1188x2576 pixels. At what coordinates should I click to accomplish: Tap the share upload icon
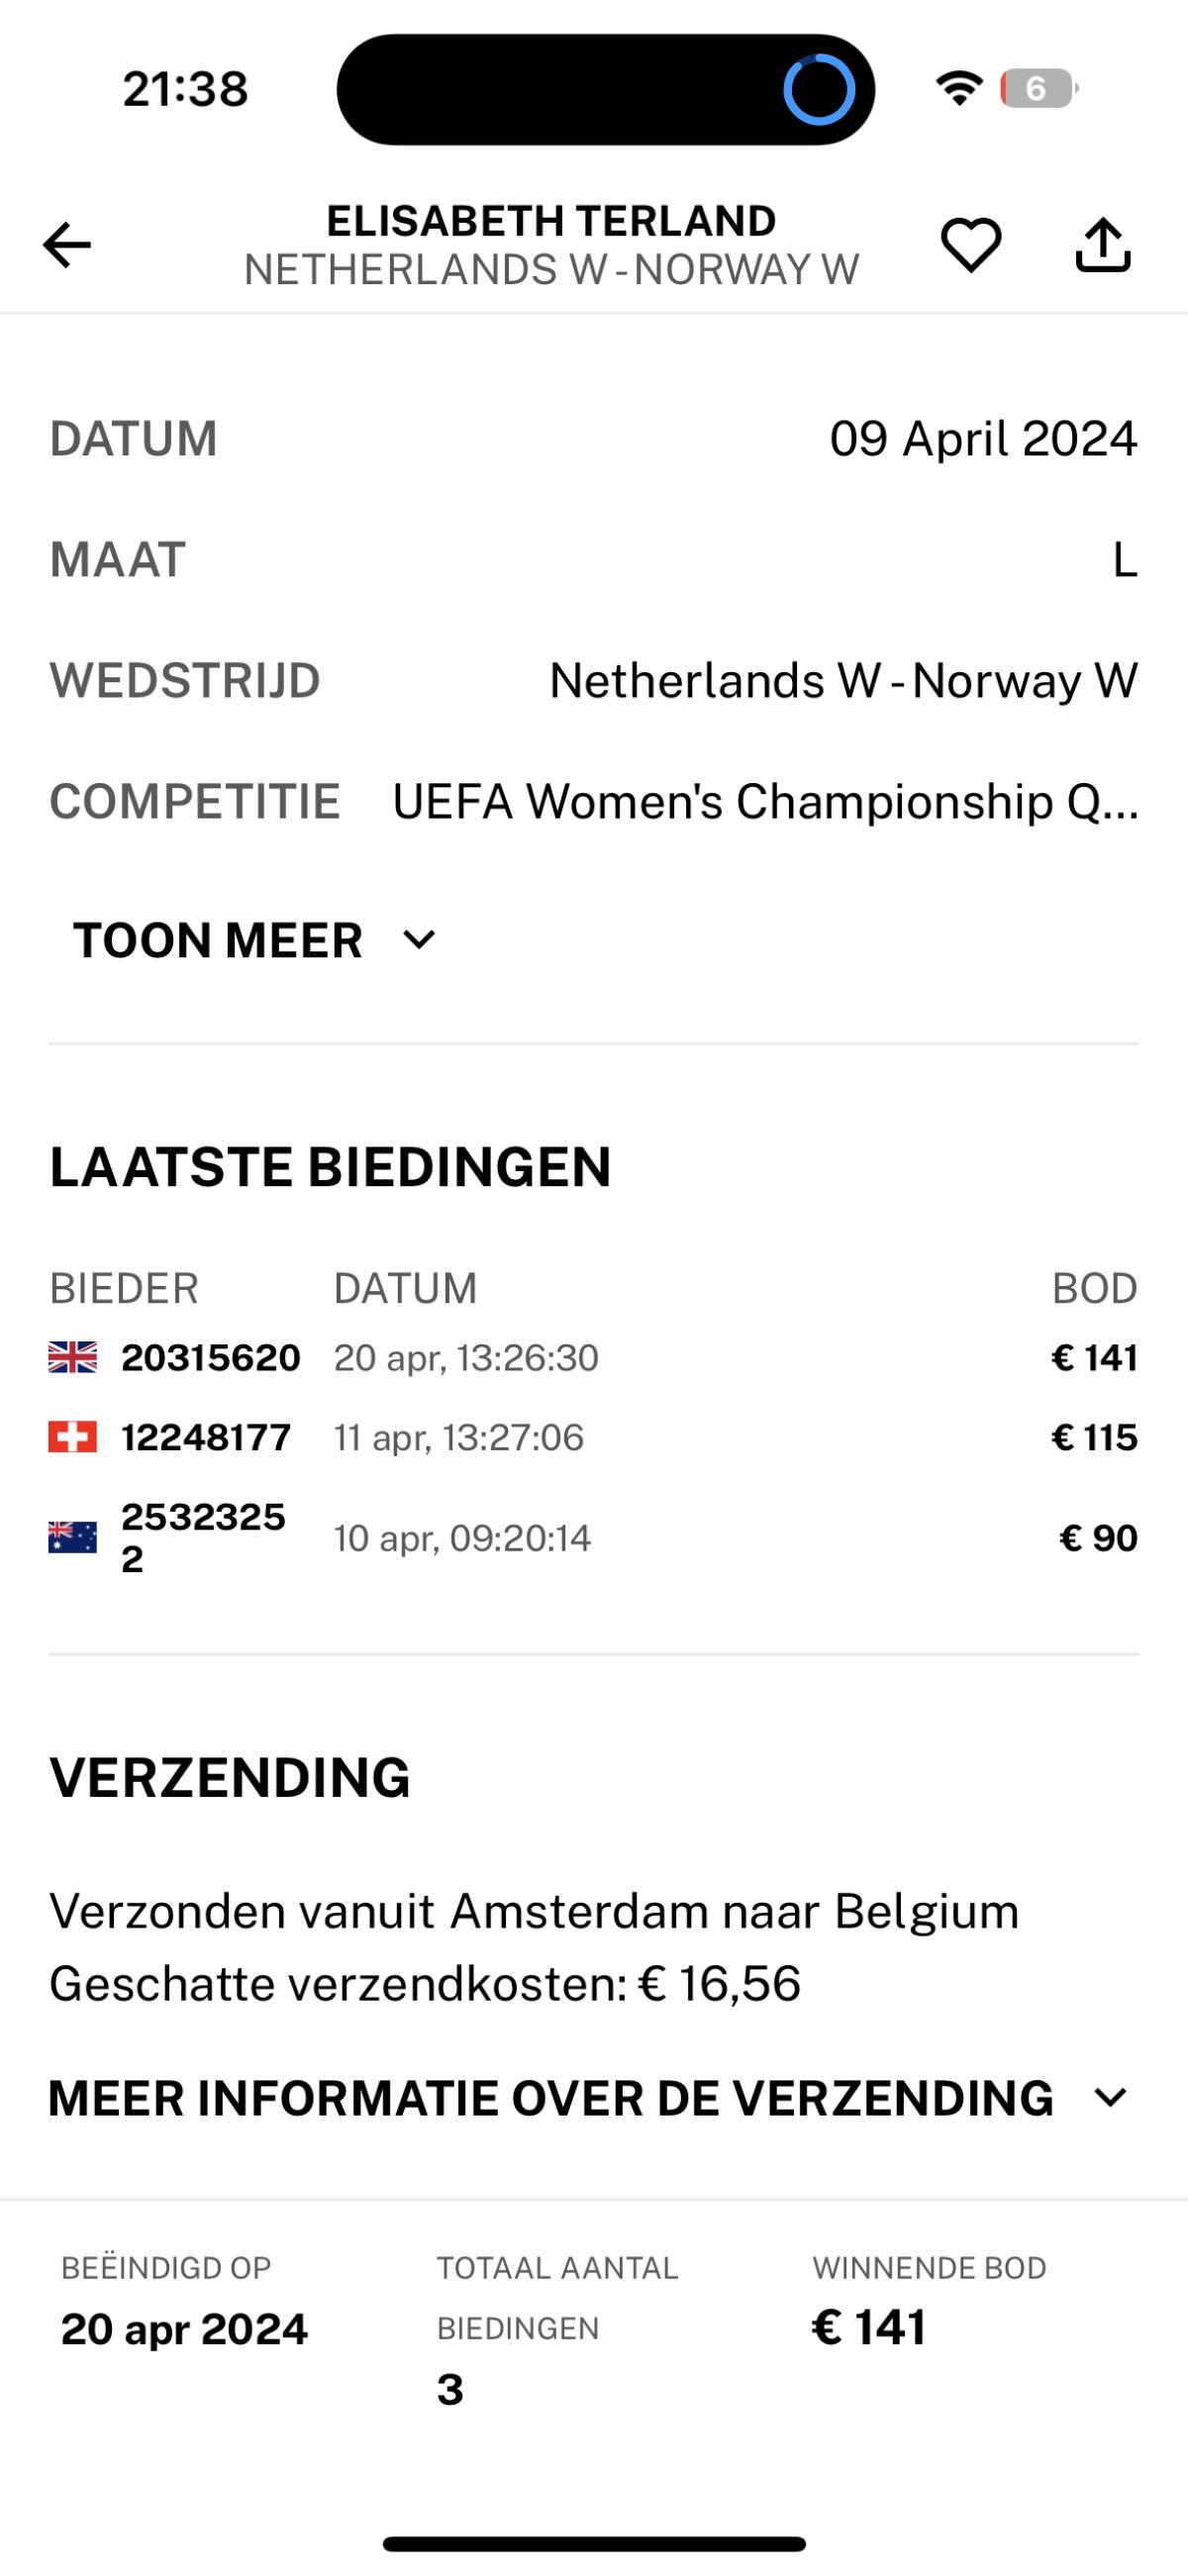pos(1102,245)
